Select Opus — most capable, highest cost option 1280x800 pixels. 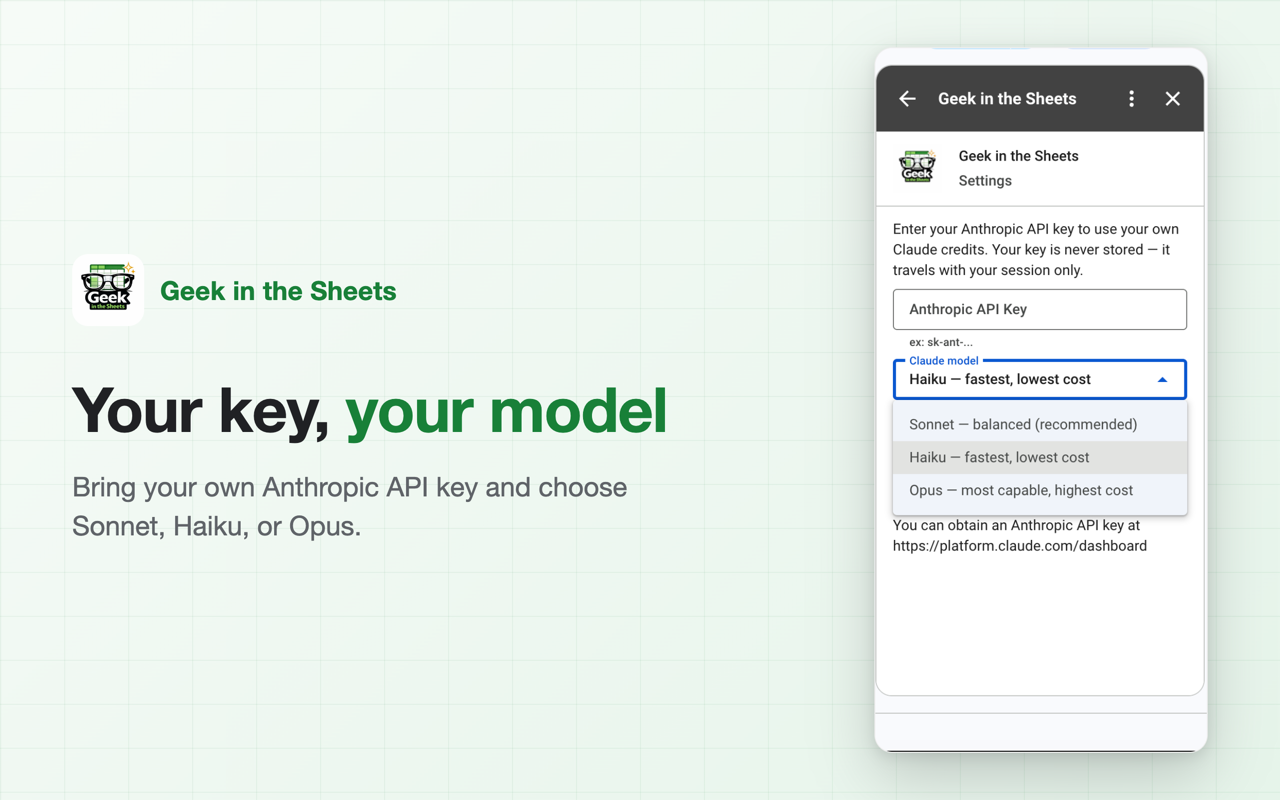(x=1040, y=490)
